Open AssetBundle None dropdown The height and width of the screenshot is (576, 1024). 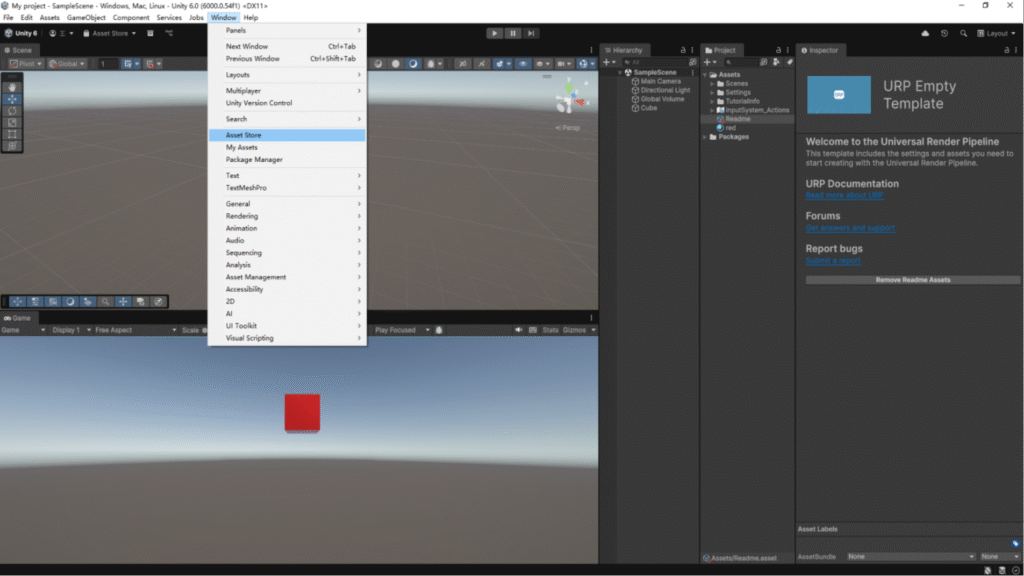click(911, 556)
